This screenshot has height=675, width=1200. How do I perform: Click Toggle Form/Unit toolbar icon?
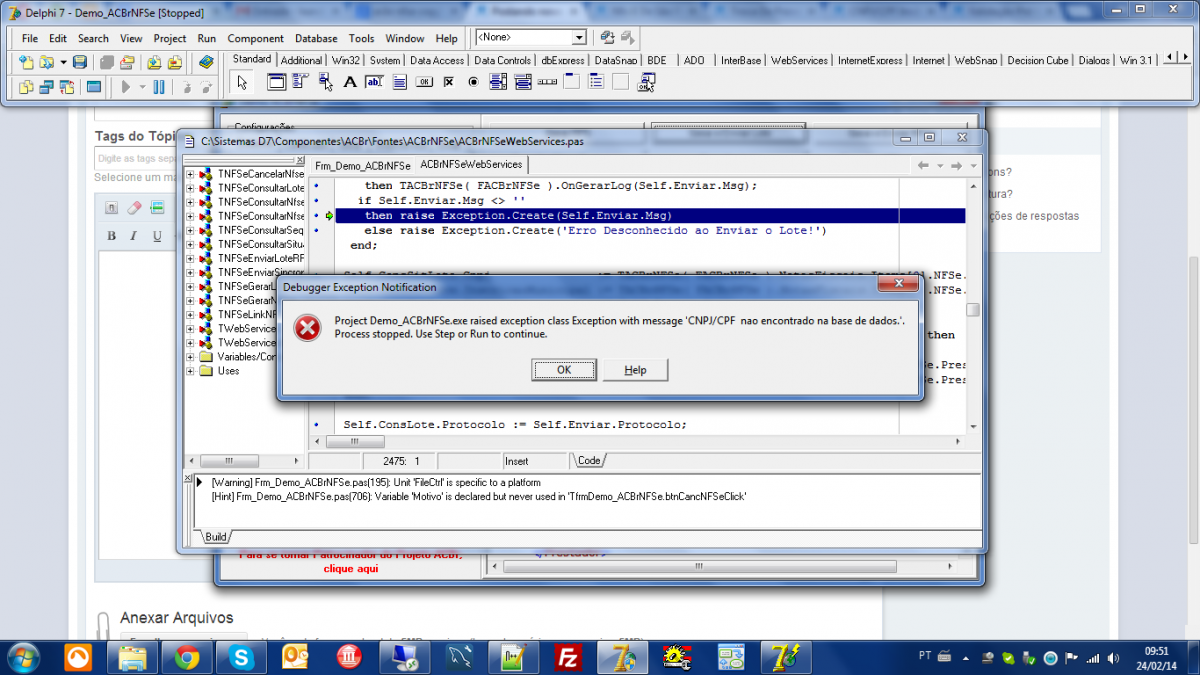(66, 87)
